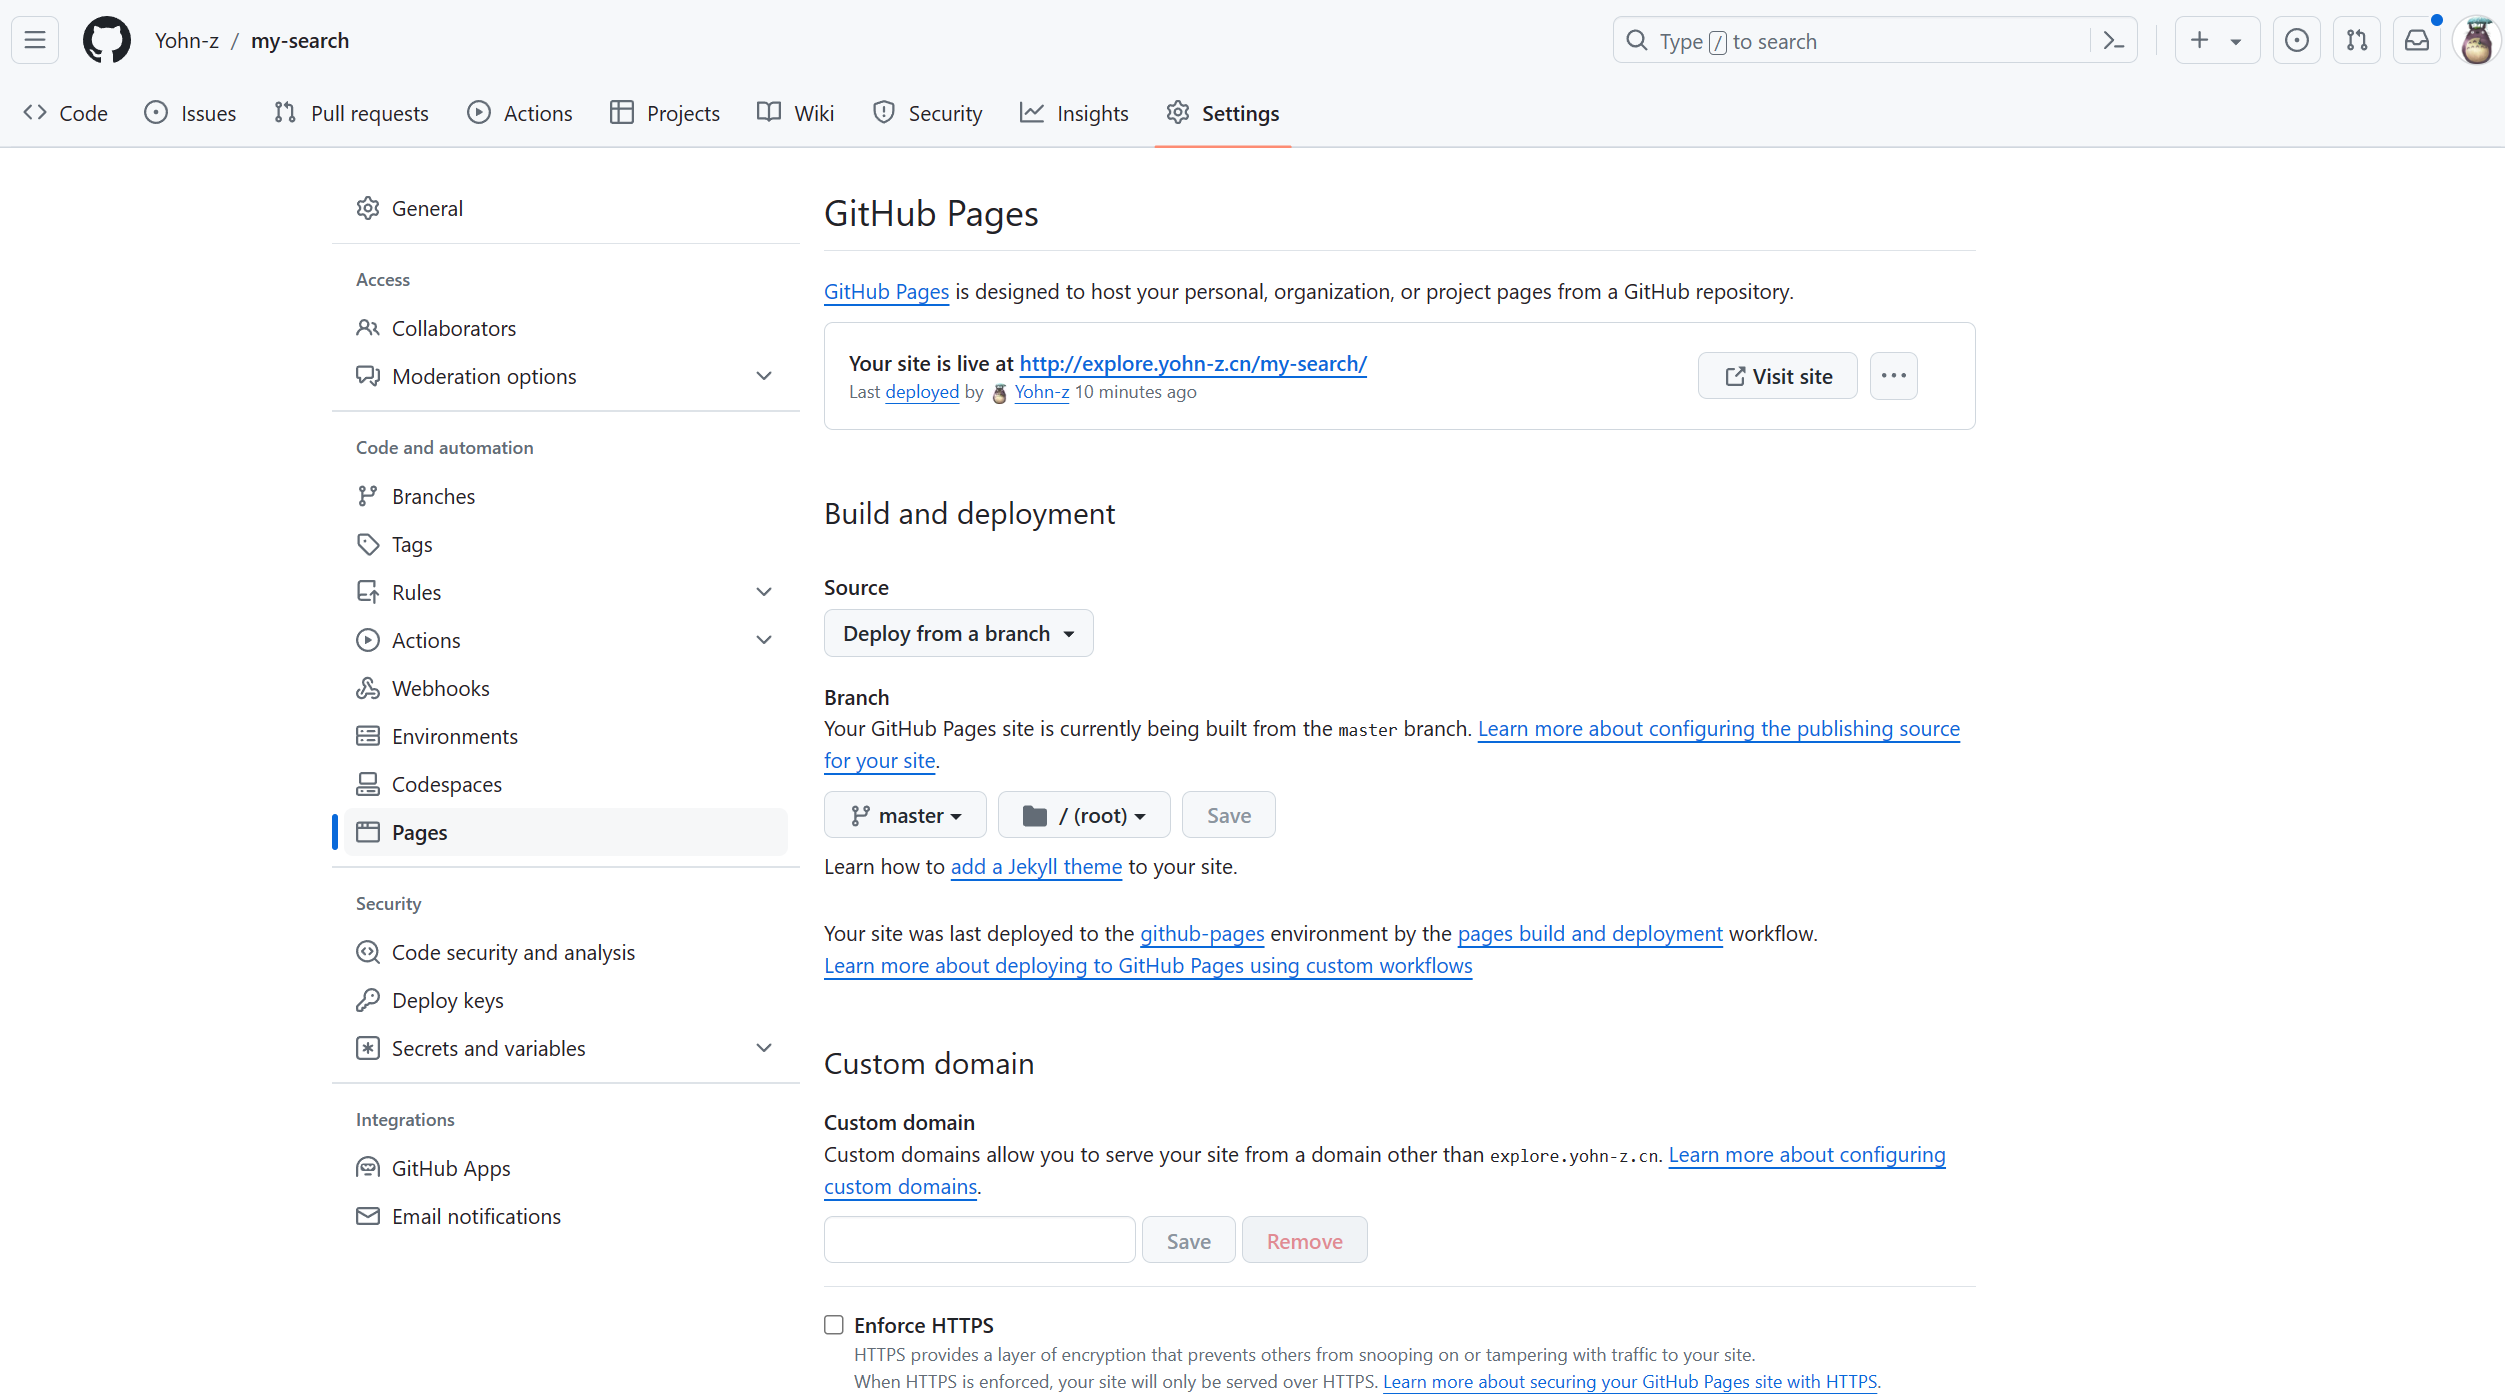Open the notifications inbox icon
The width and height of the screenshot is (2505, 1398).
click(2417, 40)
